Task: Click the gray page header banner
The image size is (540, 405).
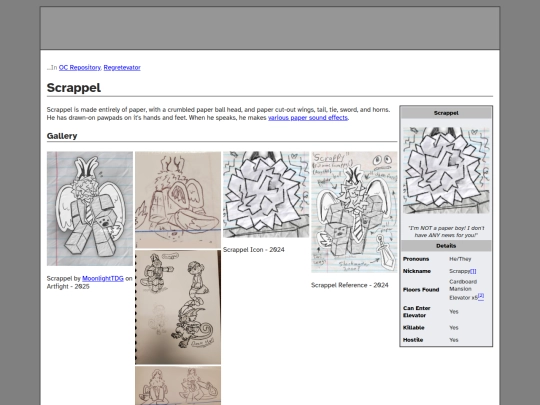Action: [x=270, y=28]
